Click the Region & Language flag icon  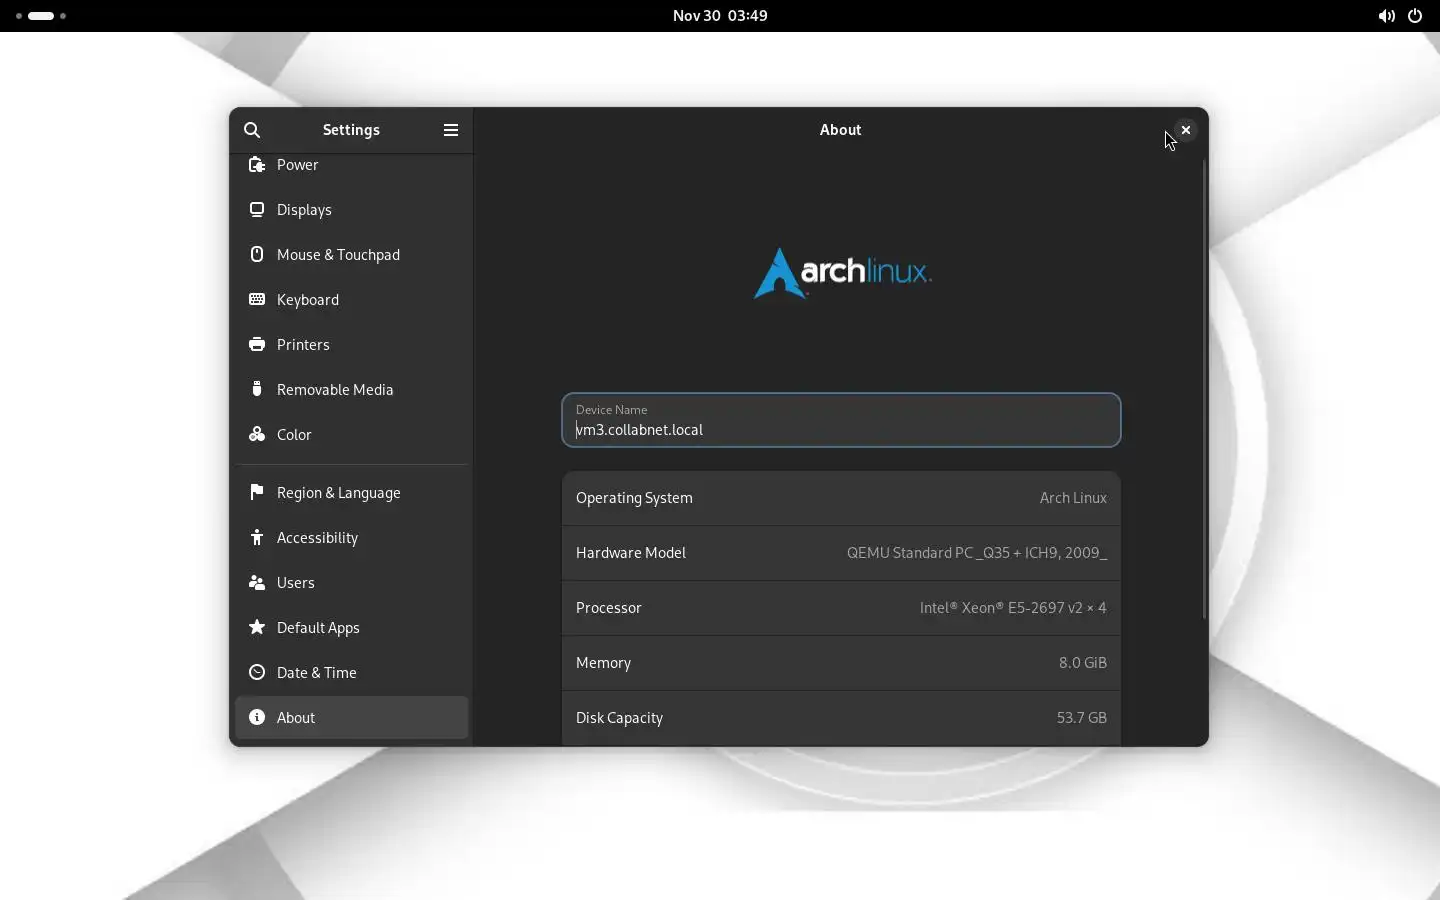pos(257,492)
